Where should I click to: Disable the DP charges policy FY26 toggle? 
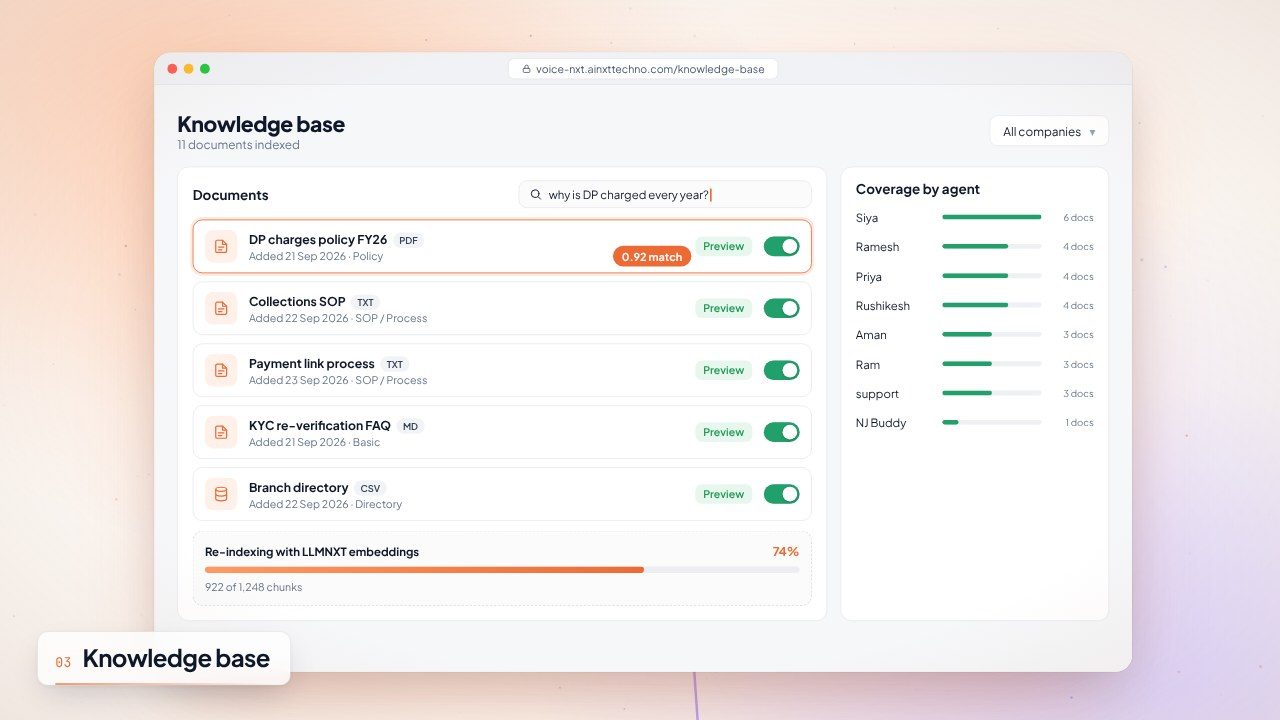point(782,246)
